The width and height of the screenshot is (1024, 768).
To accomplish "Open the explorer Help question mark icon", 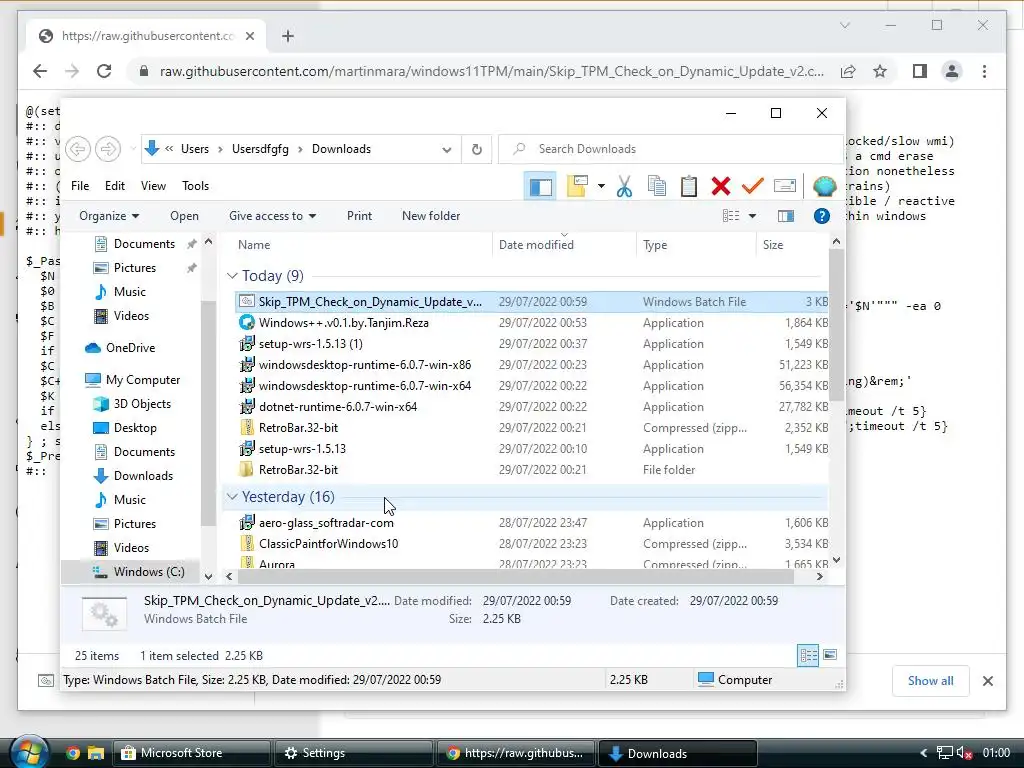I will click(822, 216).
